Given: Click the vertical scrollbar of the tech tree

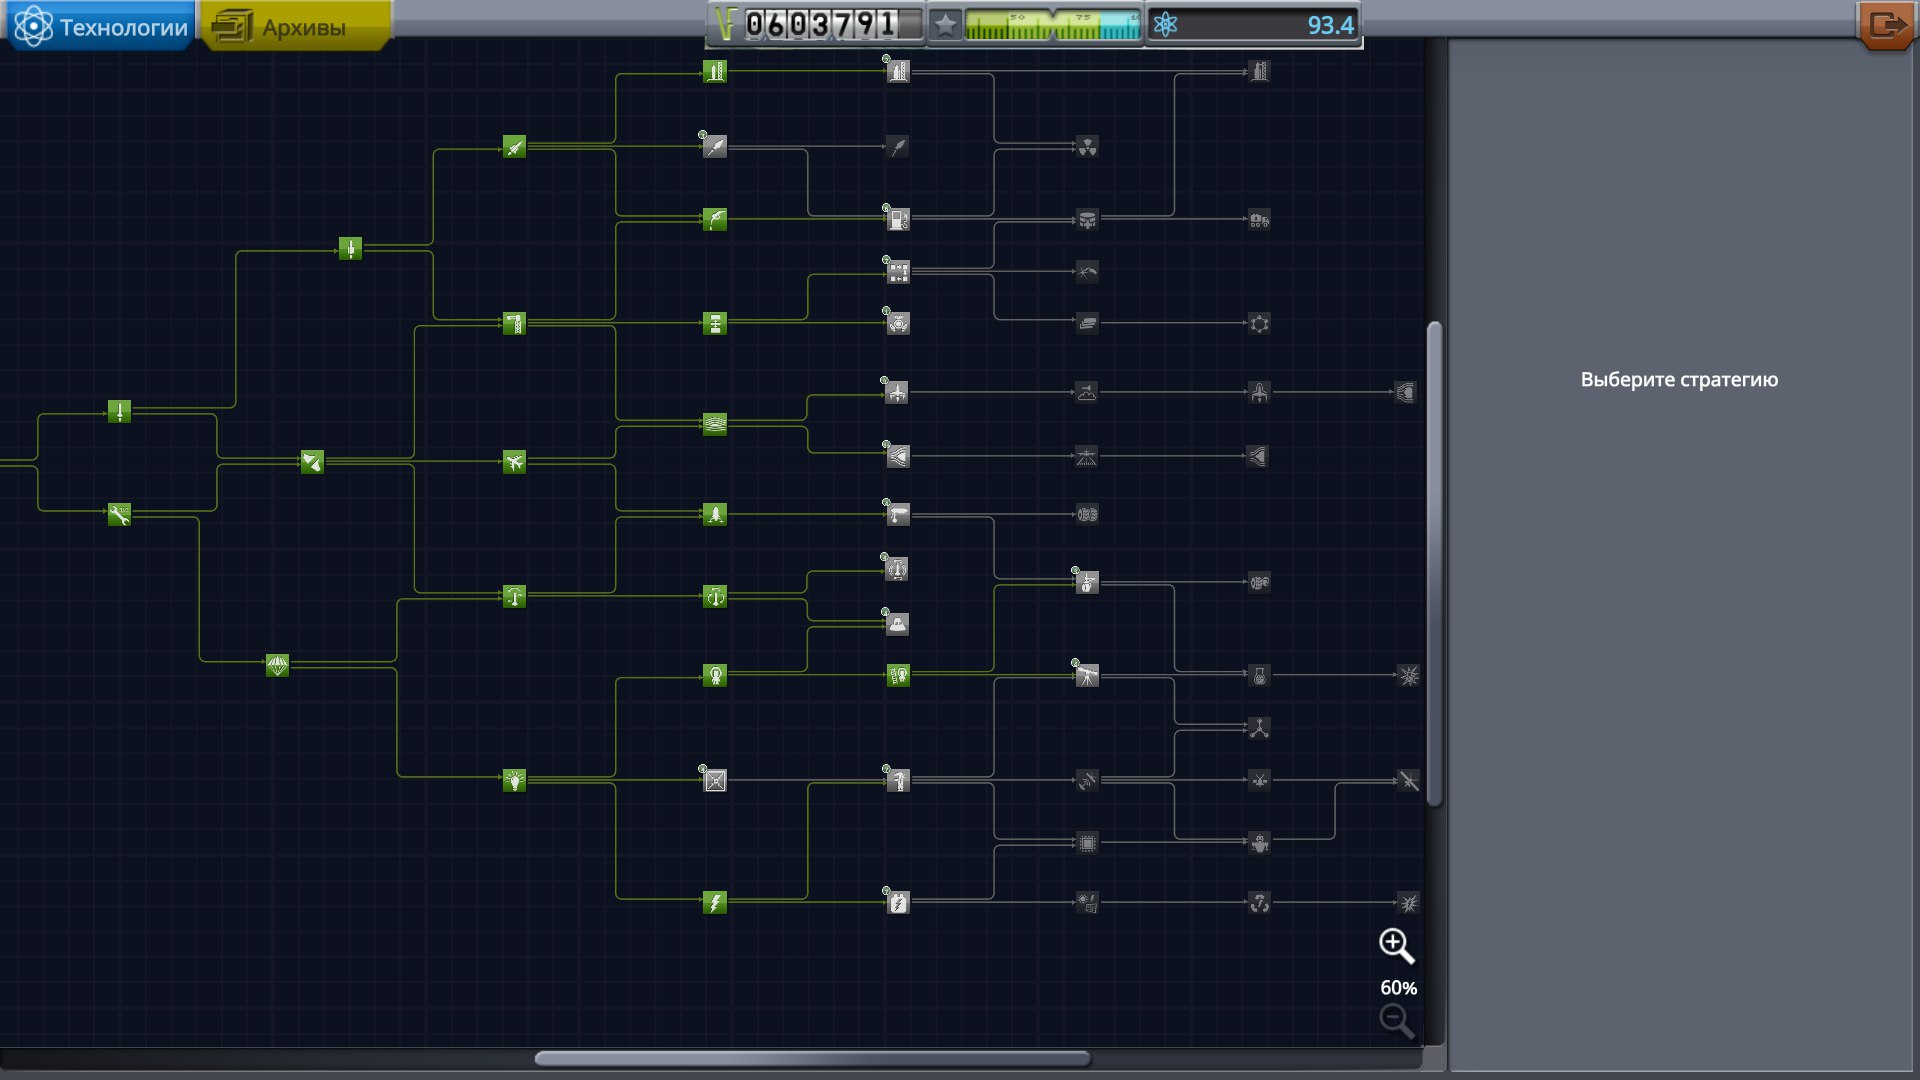Looking at the screenshot, I should (1434, 563).
